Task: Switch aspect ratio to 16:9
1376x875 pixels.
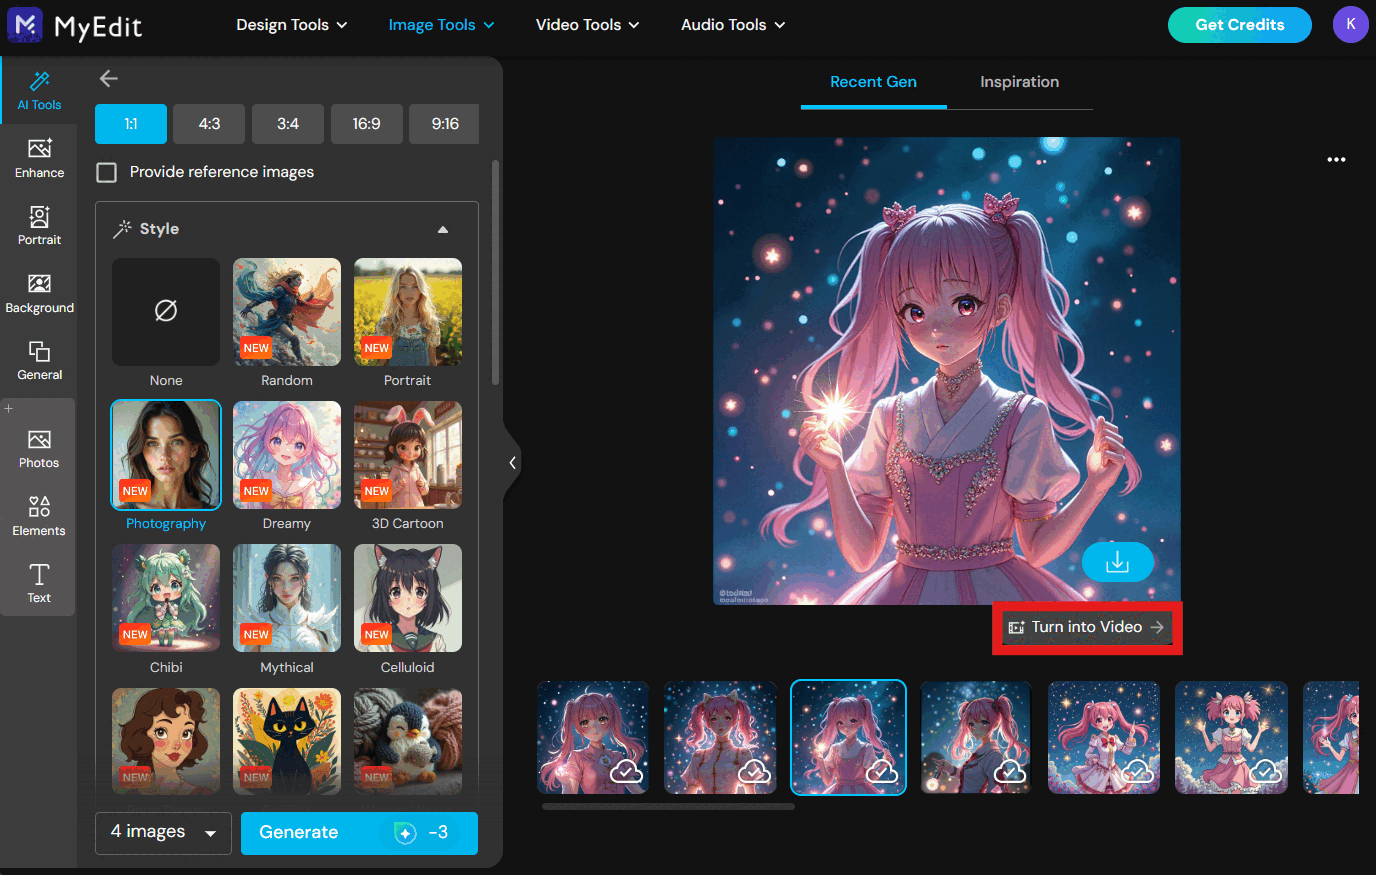Action: click(366, 123)
